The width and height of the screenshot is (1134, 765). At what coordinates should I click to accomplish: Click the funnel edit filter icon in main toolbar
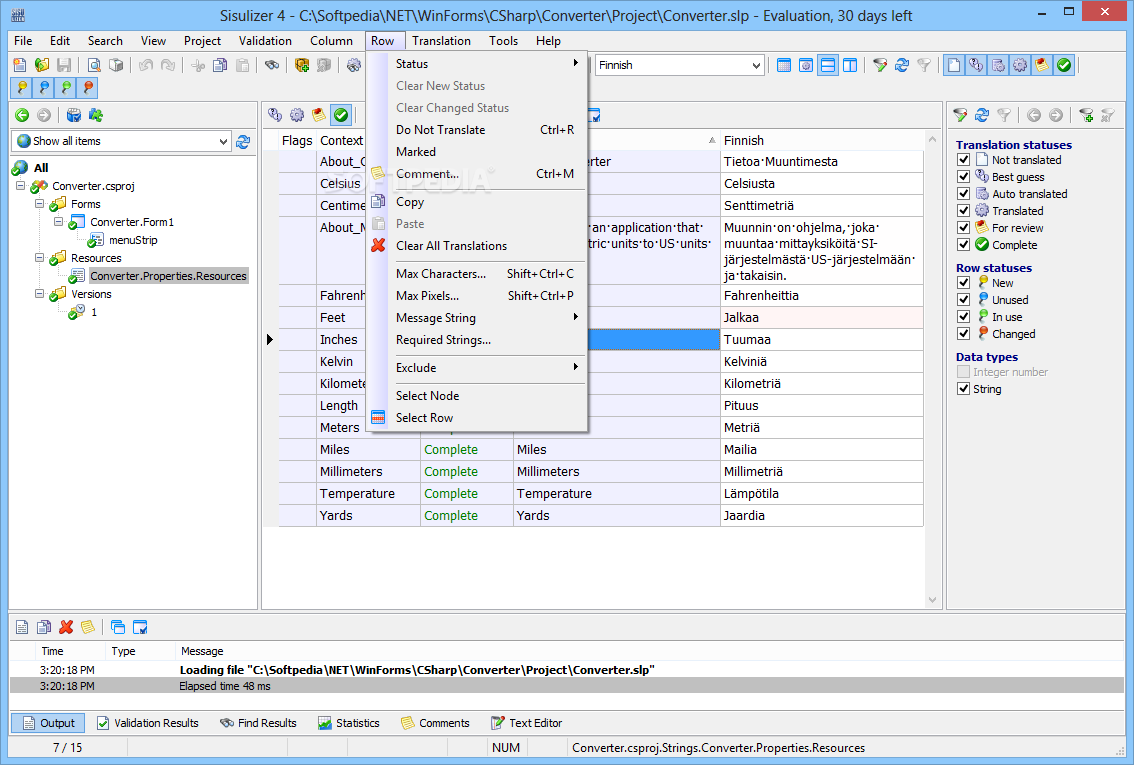879,65
